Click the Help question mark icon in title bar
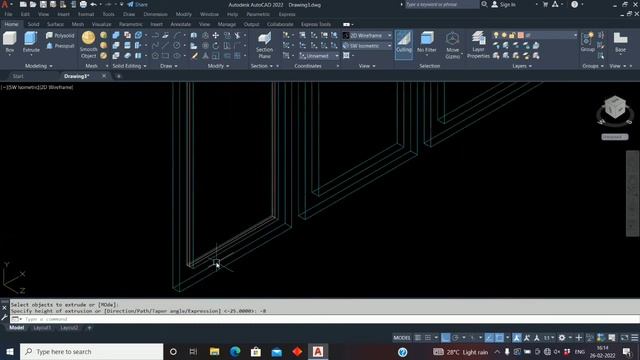Image resolution: width=640 pixels, height=360 pixels. tap(574, 4)
